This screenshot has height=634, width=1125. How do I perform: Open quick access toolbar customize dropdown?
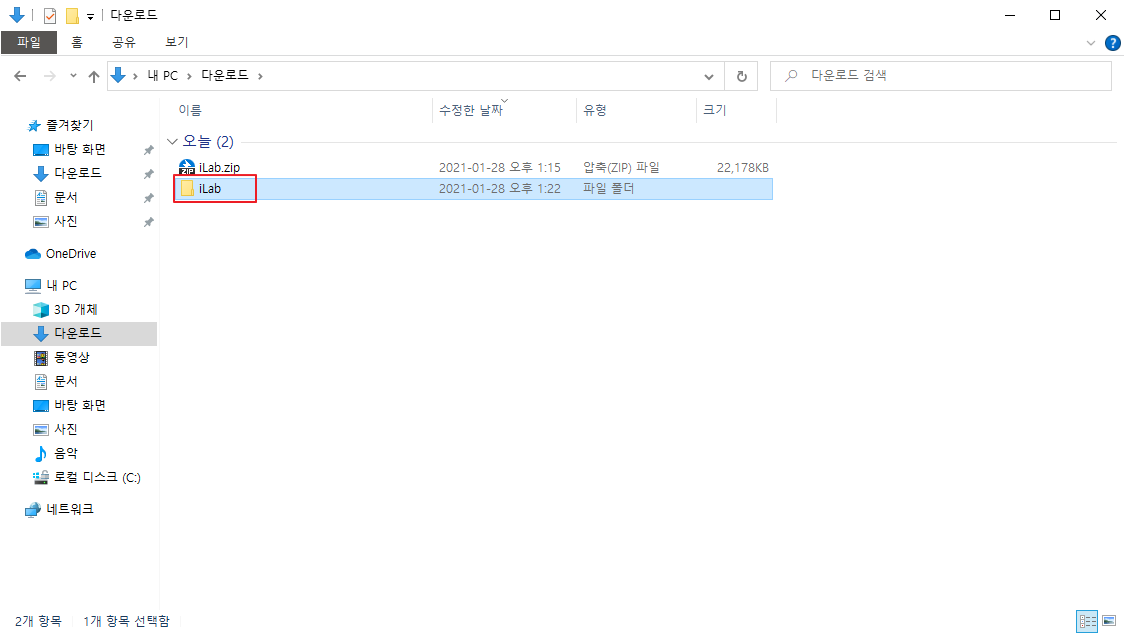[90, 16]
